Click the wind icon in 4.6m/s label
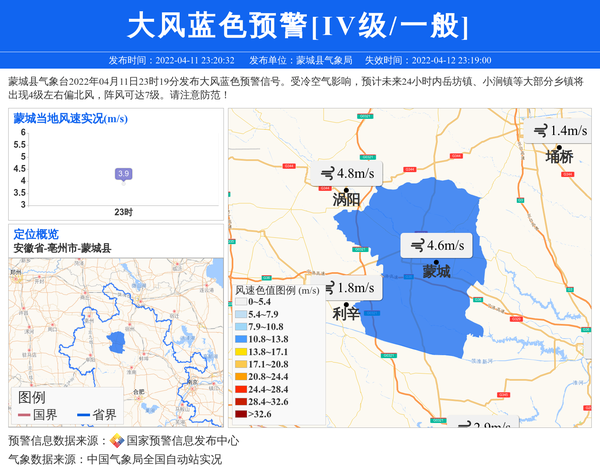 coord(416,245)
